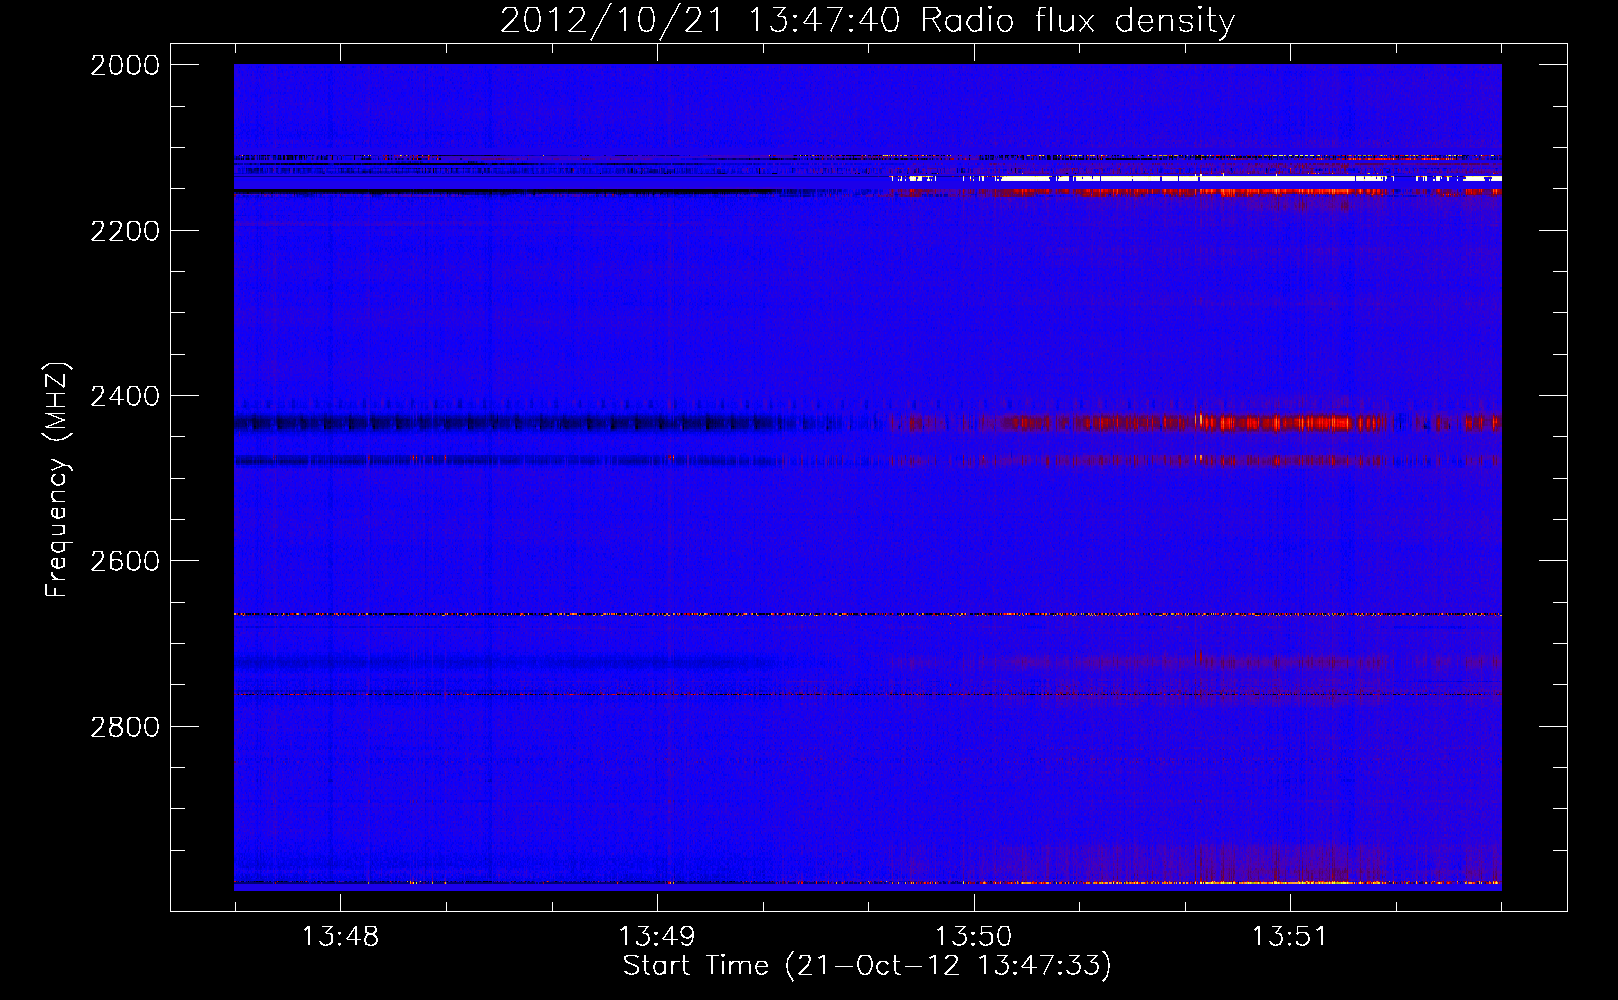Click the 'Frequency (MHZ)' axis title
Viewport: 1618px width, 1000px height.
57,480
